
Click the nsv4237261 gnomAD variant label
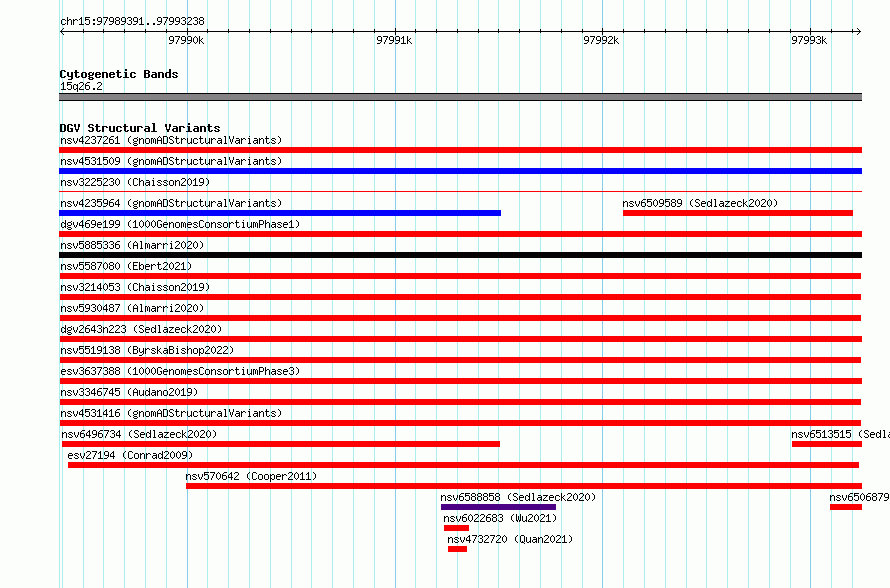[171, 140]
